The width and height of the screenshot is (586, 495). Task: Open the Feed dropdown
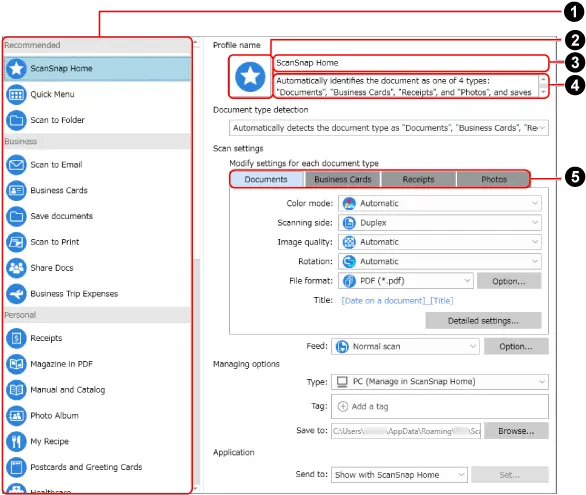(x=405, y=347)
